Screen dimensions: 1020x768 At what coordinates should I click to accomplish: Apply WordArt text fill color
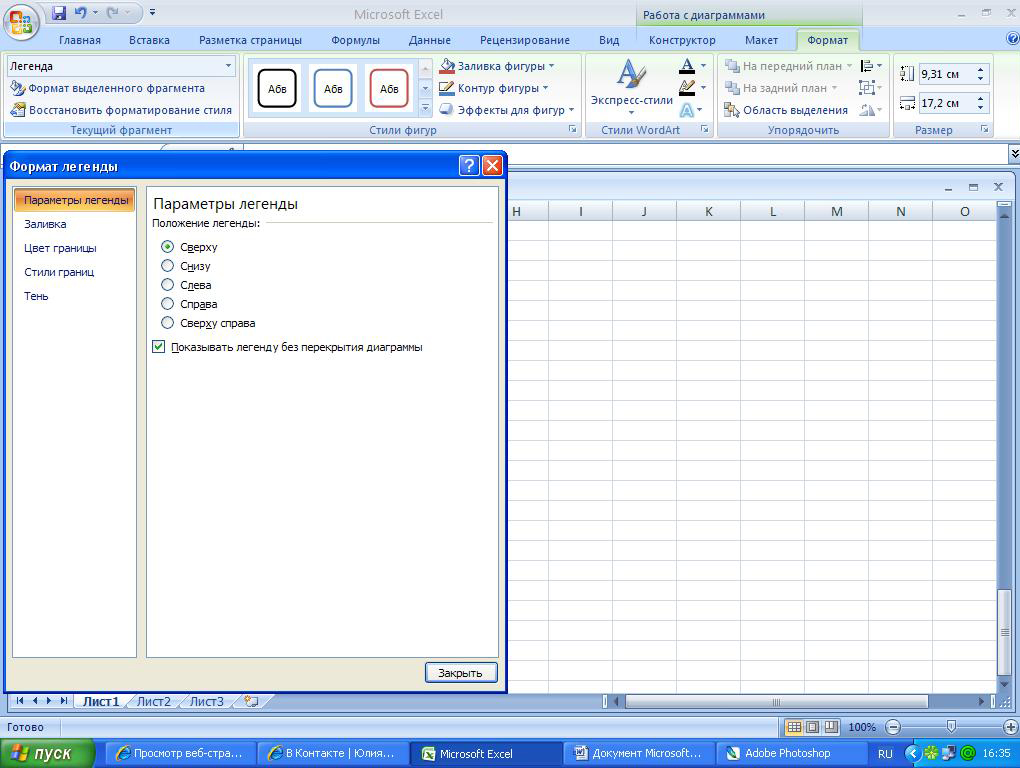pyautogui.click(x=687, y=65)
